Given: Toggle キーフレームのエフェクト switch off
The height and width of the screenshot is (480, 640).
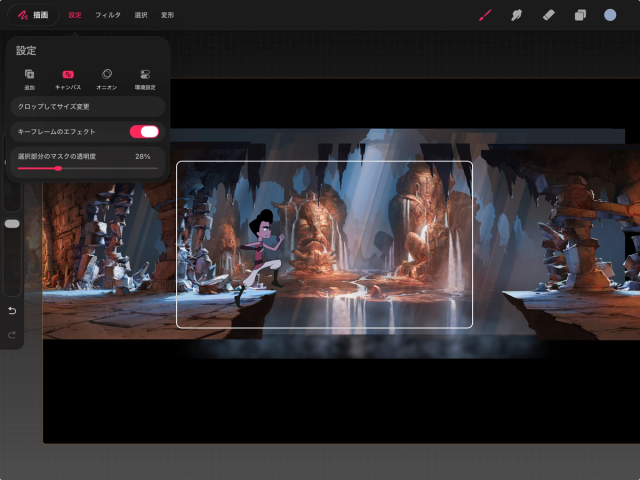Looking at the screenshot, I should point(144,131).
